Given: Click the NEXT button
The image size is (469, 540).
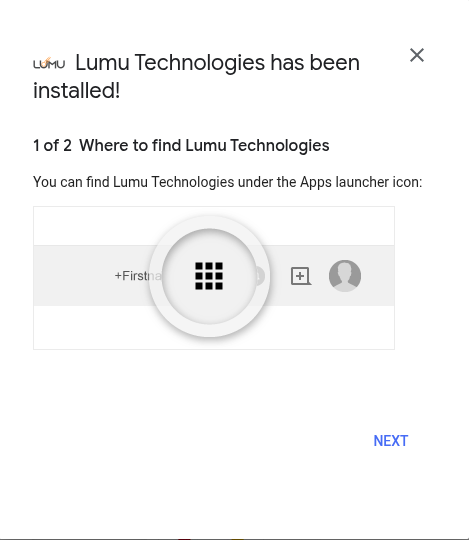Looking at the screenshot, I should 390,441.
